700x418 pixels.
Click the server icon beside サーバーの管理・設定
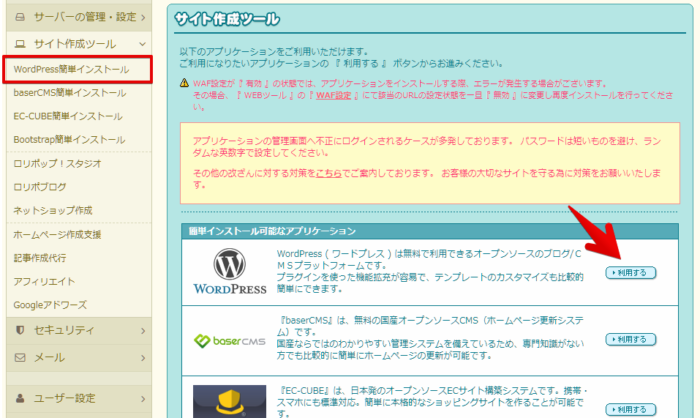click(x=20, y=17)
